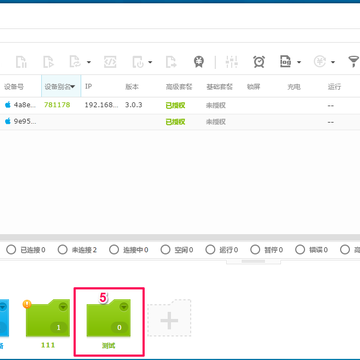Click the alarm clock scheduler icon
The width and height of the screenshot is (360, 360).
pyautogui.click(x=259, y=62)
